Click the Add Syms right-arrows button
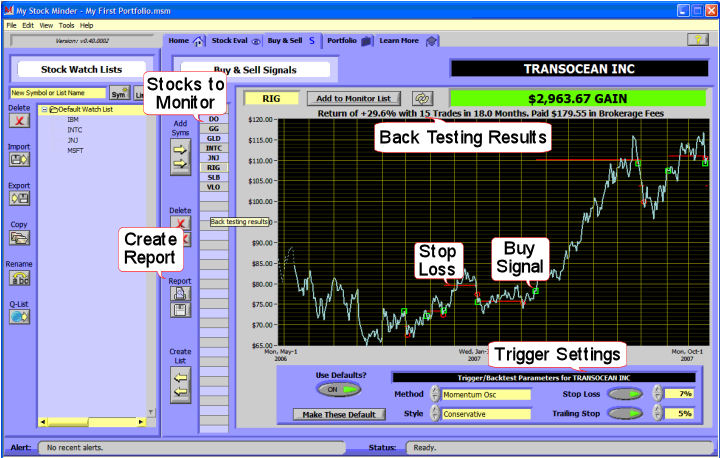The width and height of the screenshot is (720, 458). coord(180,157)
